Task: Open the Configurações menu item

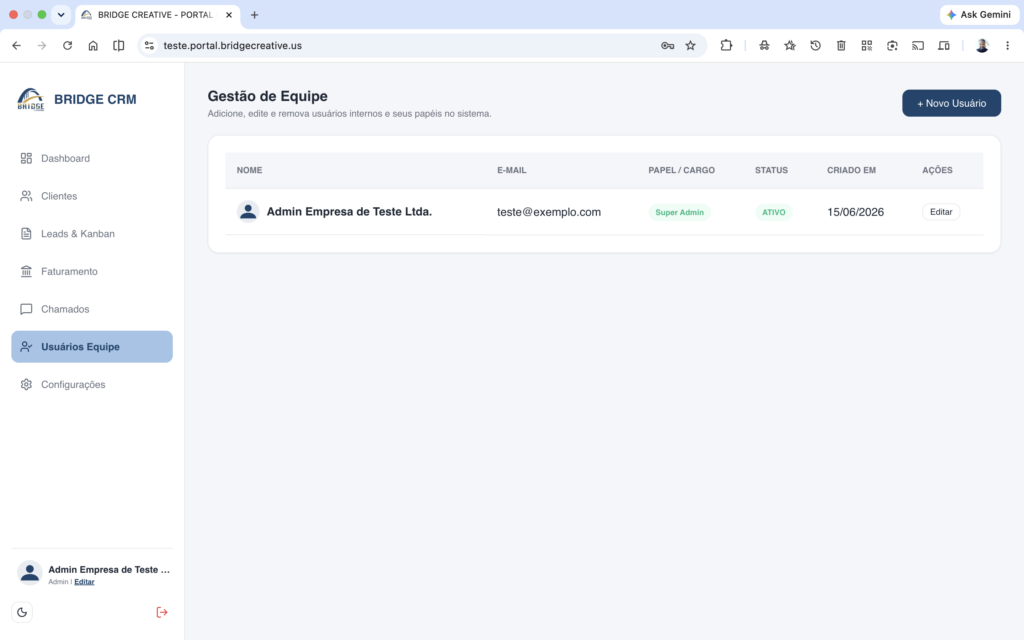Action: pos(92,385)
